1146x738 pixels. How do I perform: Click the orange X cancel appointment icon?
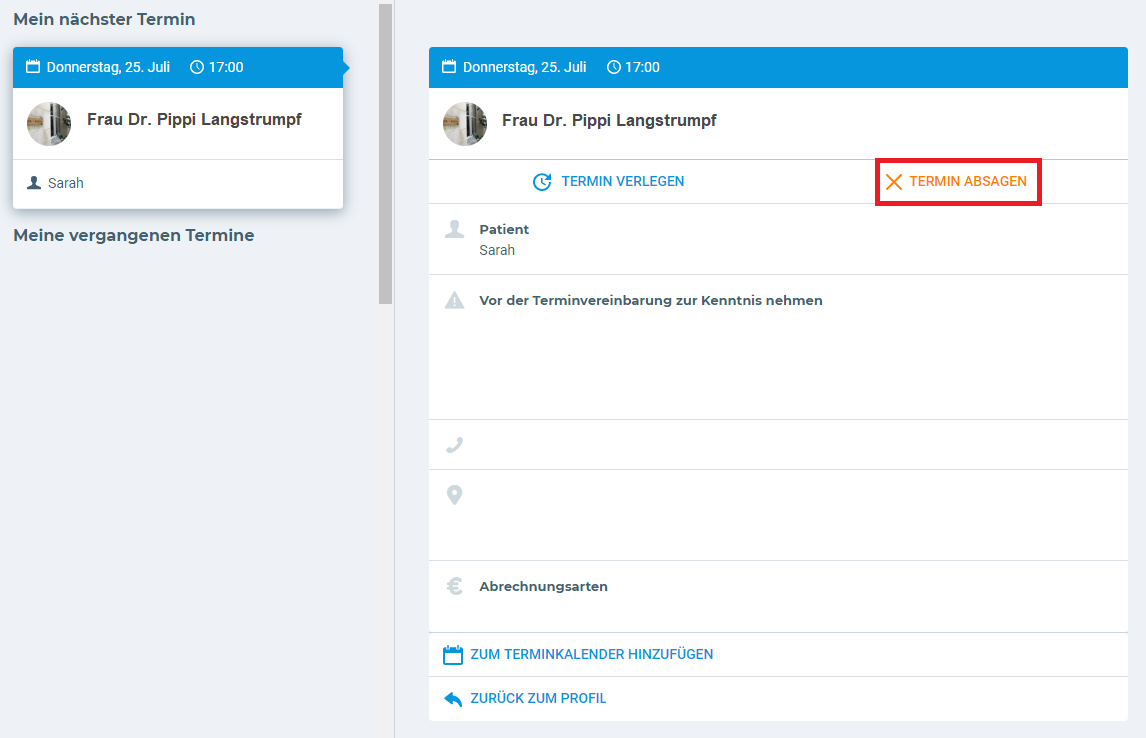(x=894, y=182)
